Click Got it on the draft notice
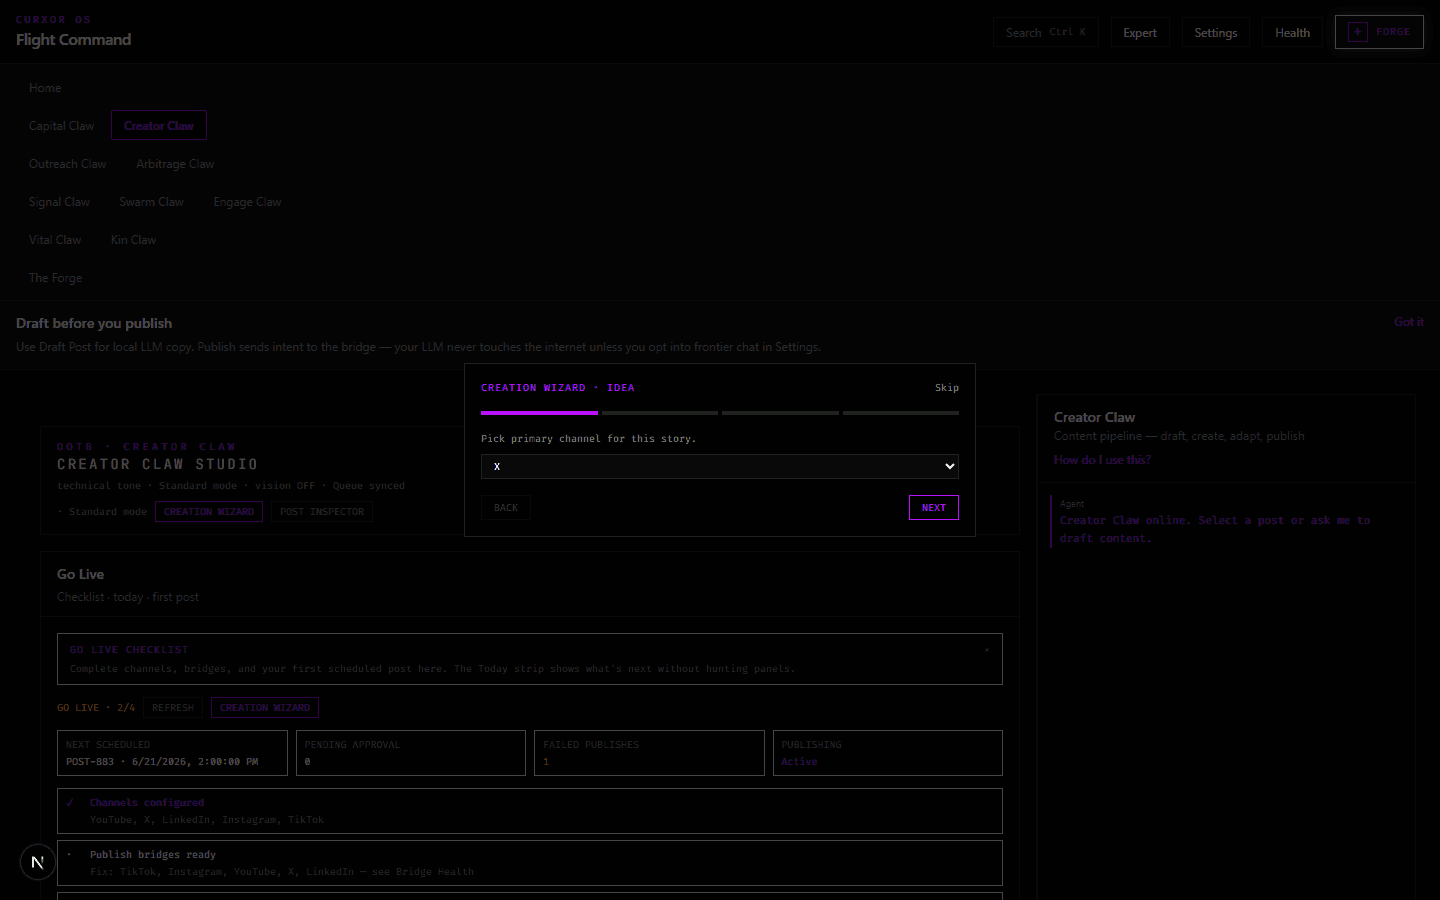Screen dimensions: 1440x900 tap(1409, 322)
